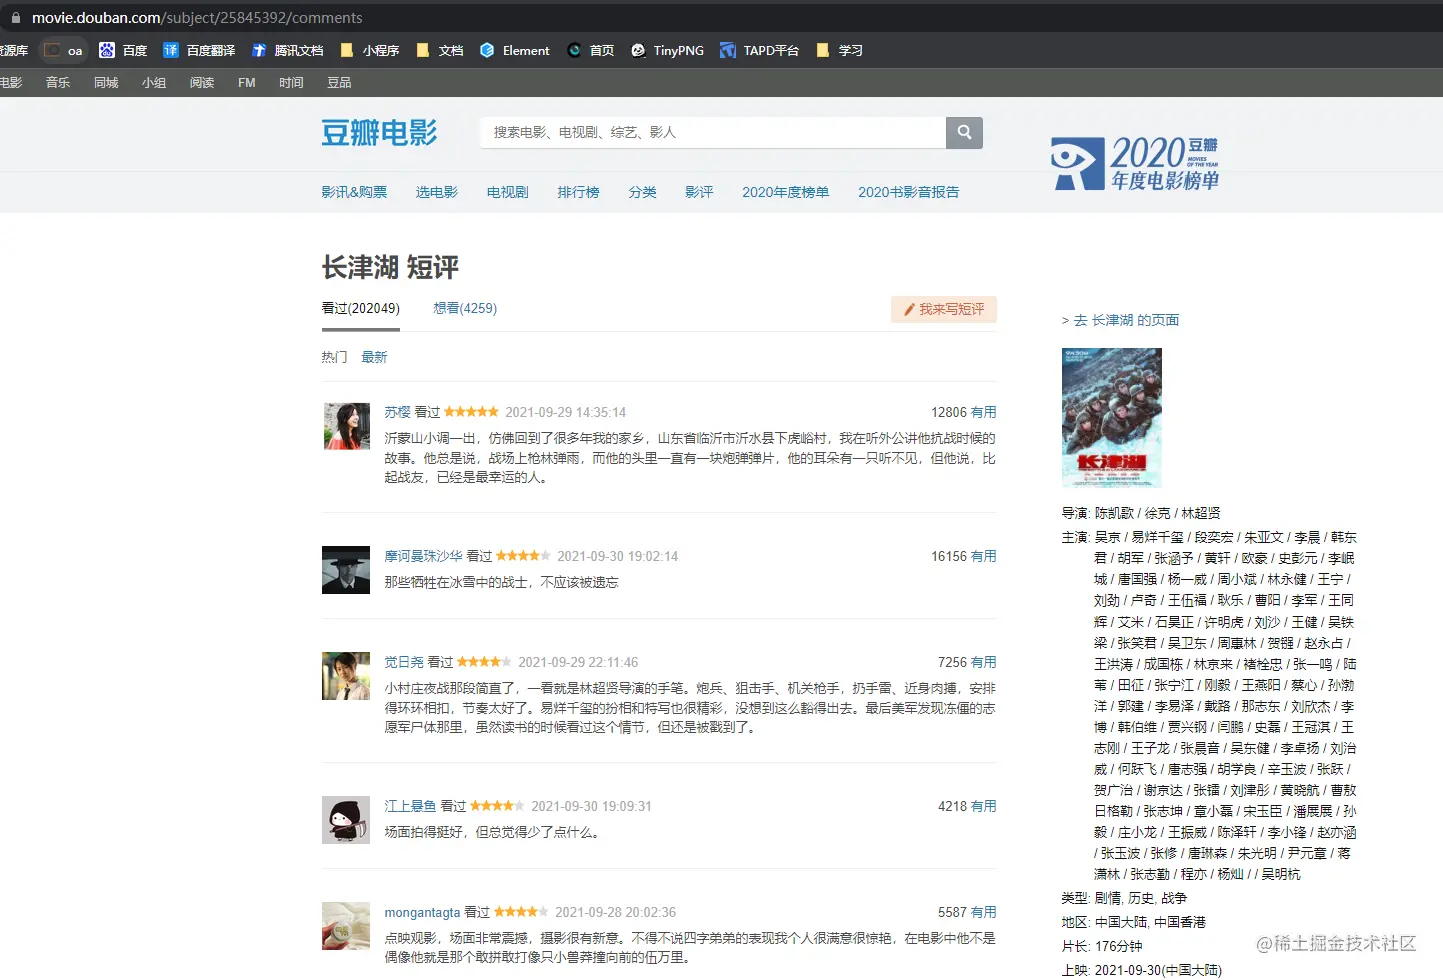Open user 江上晨鱼 profile link
This screenshot has width=1443, height=980.
(411, 806)
